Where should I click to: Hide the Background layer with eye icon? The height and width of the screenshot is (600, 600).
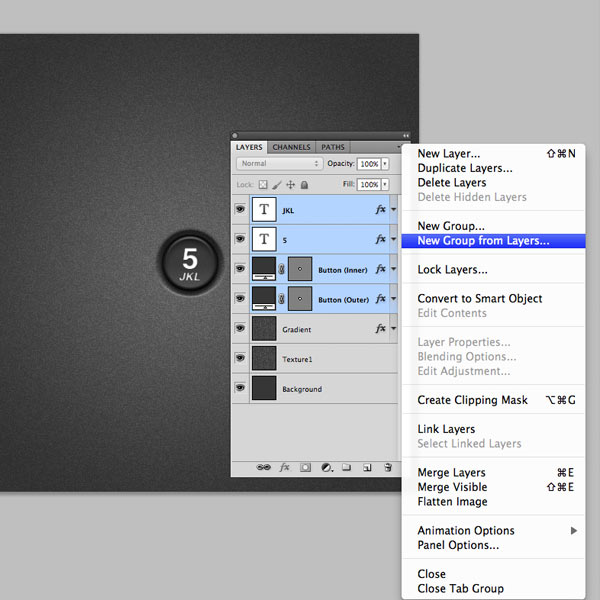tap(240, 388)
